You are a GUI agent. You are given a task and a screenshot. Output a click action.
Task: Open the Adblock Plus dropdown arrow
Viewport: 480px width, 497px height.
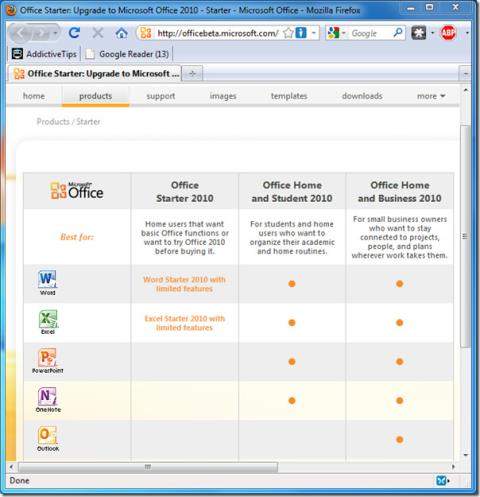[467, 33]
